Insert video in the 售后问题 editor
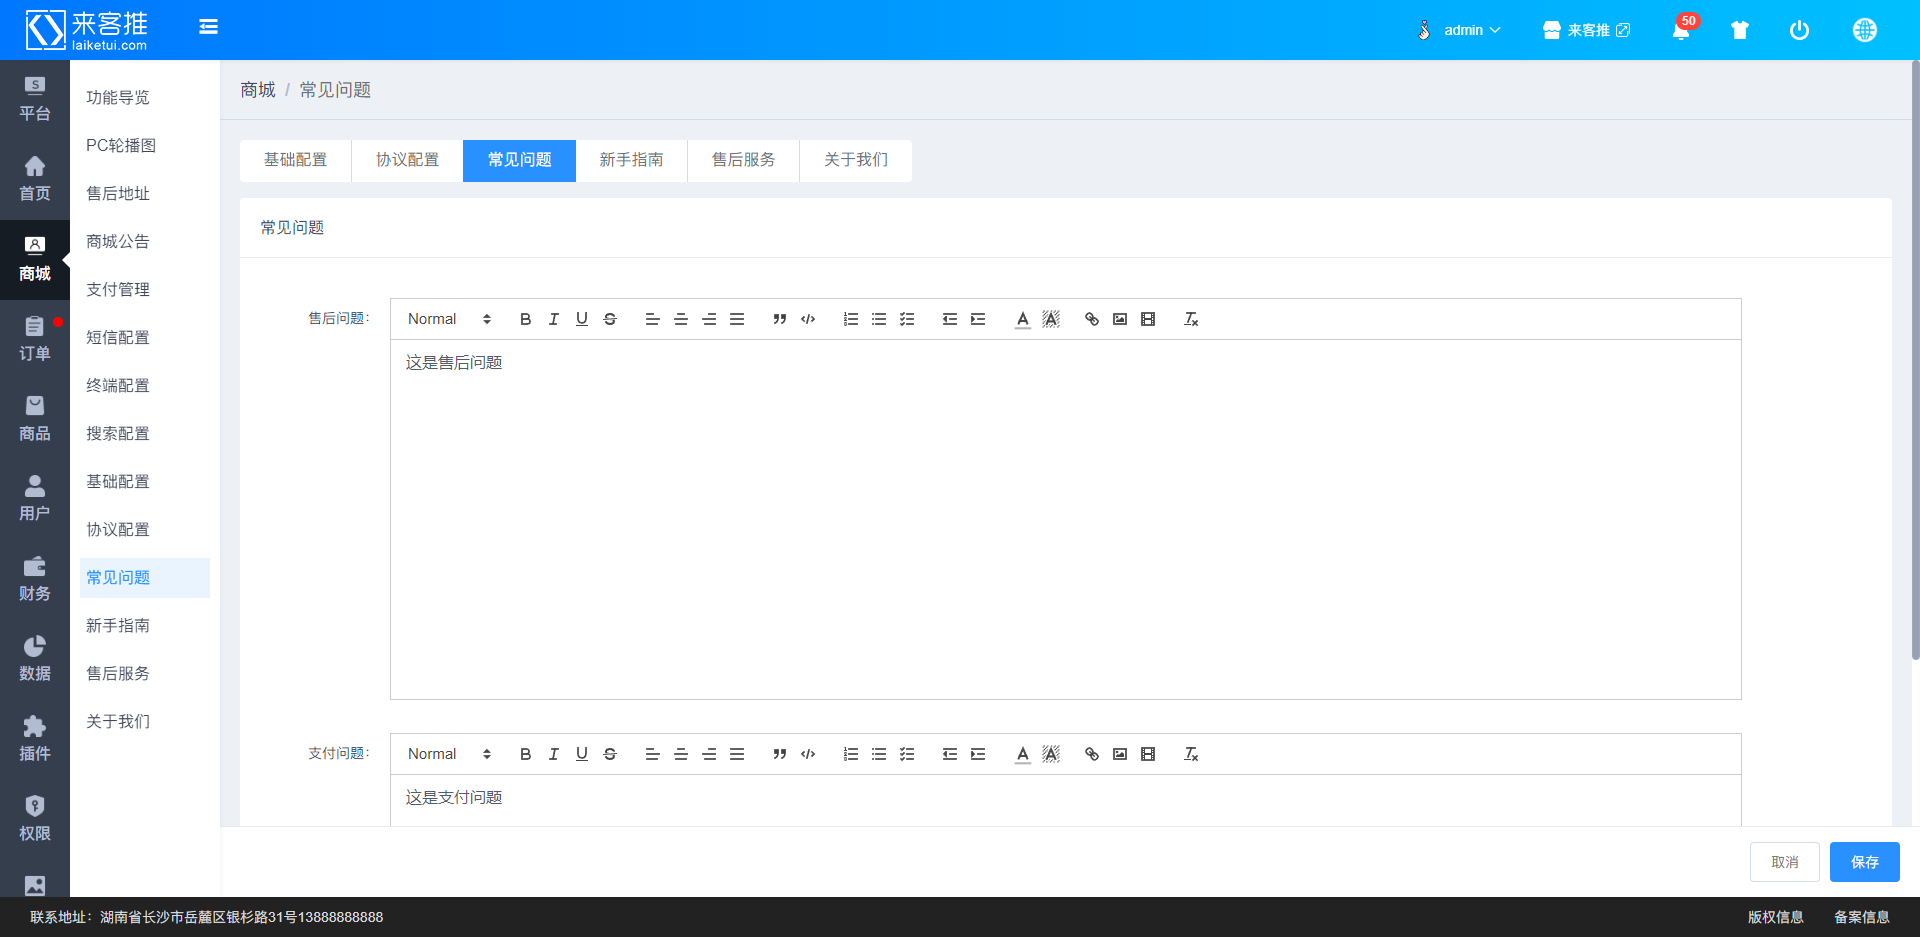 1147,319
